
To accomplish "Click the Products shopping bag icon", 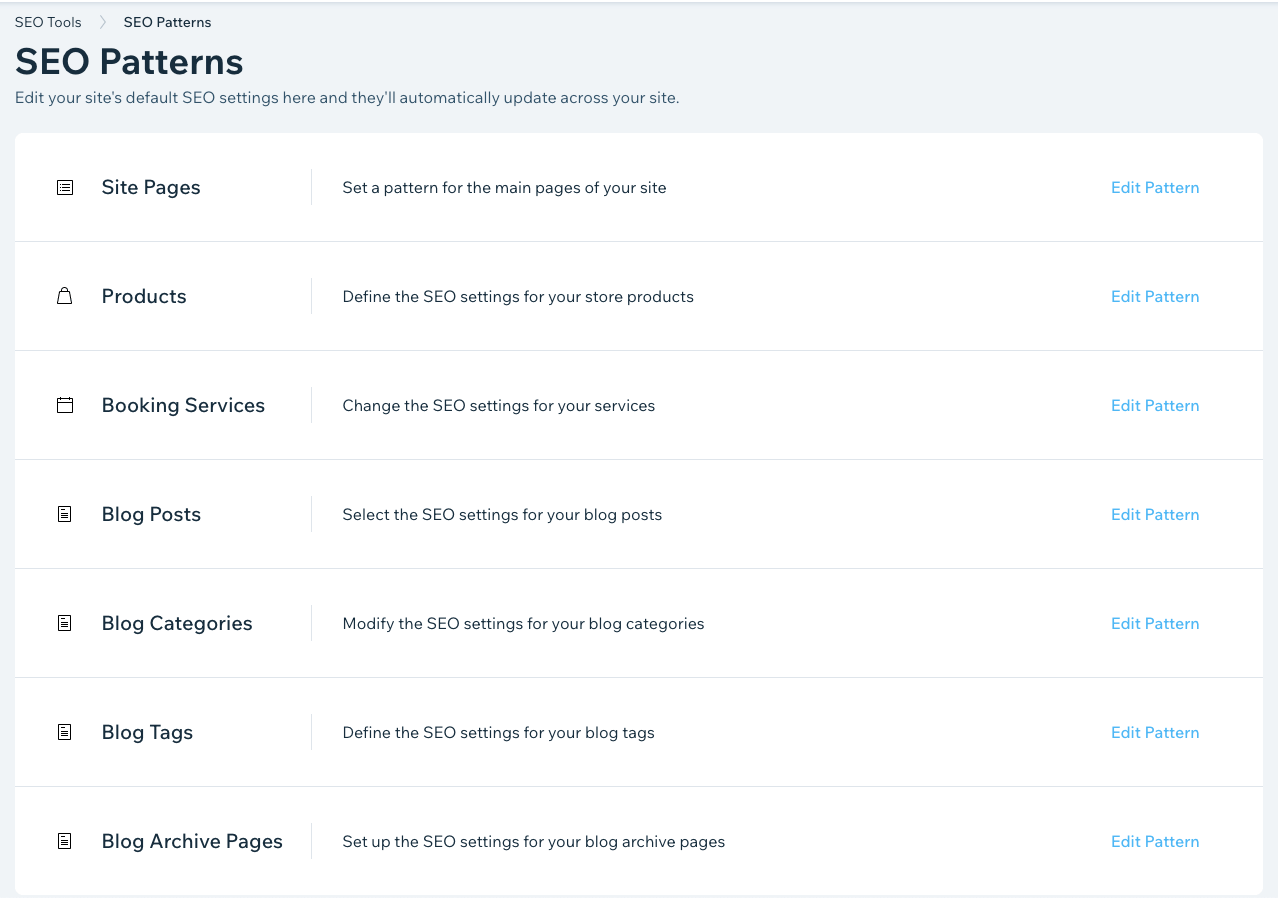I will click(x=65, y=296).
